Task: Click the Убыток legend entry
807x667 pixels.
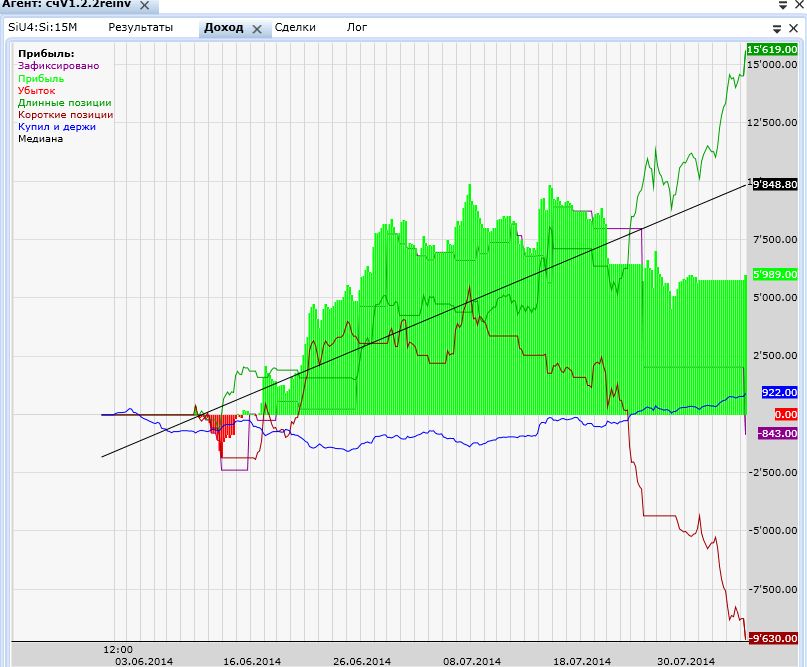Action: tap(37, 91)
